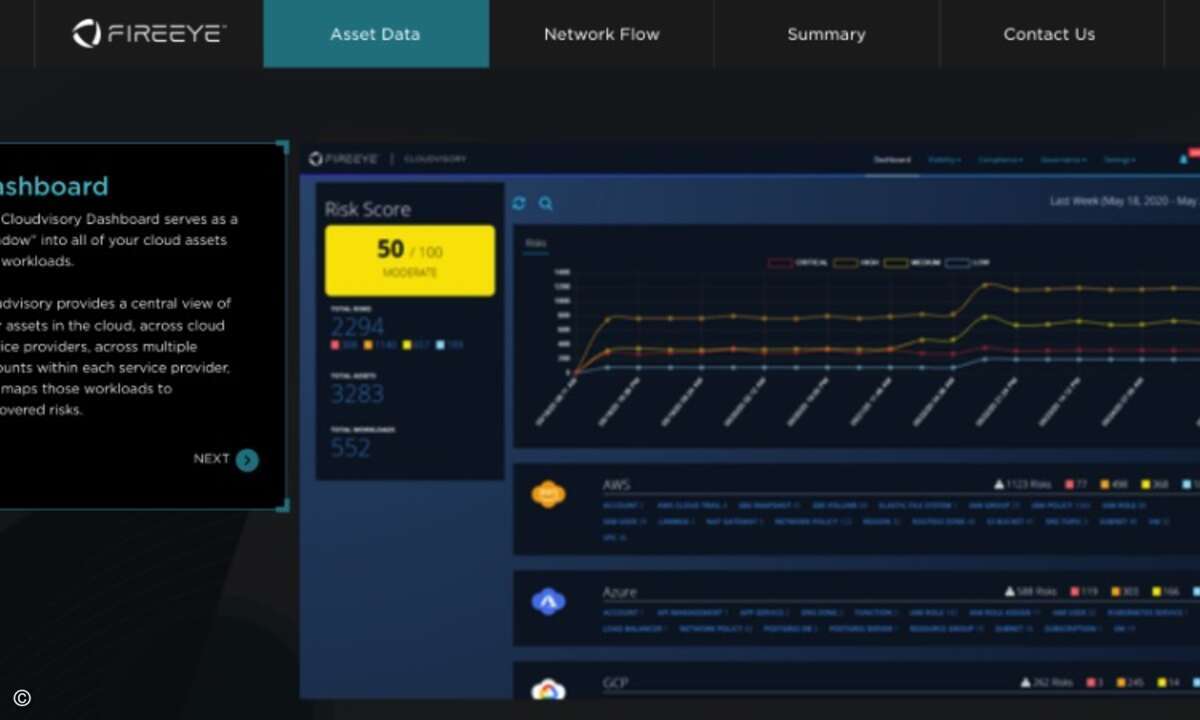Open the Settings dropdown in the dashboard nav
This screenshot has height=720, width=1200.
tap(1118, 160)
